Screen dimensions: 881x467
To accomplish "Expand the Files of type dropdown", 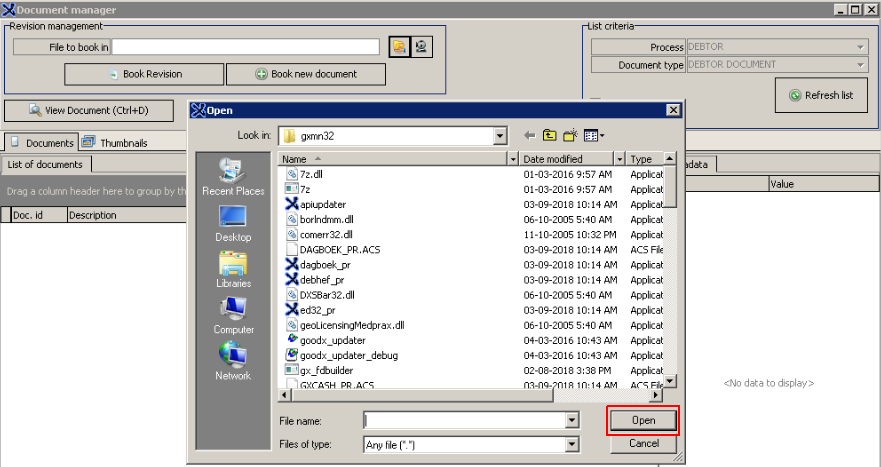I will tap(572, 444).
